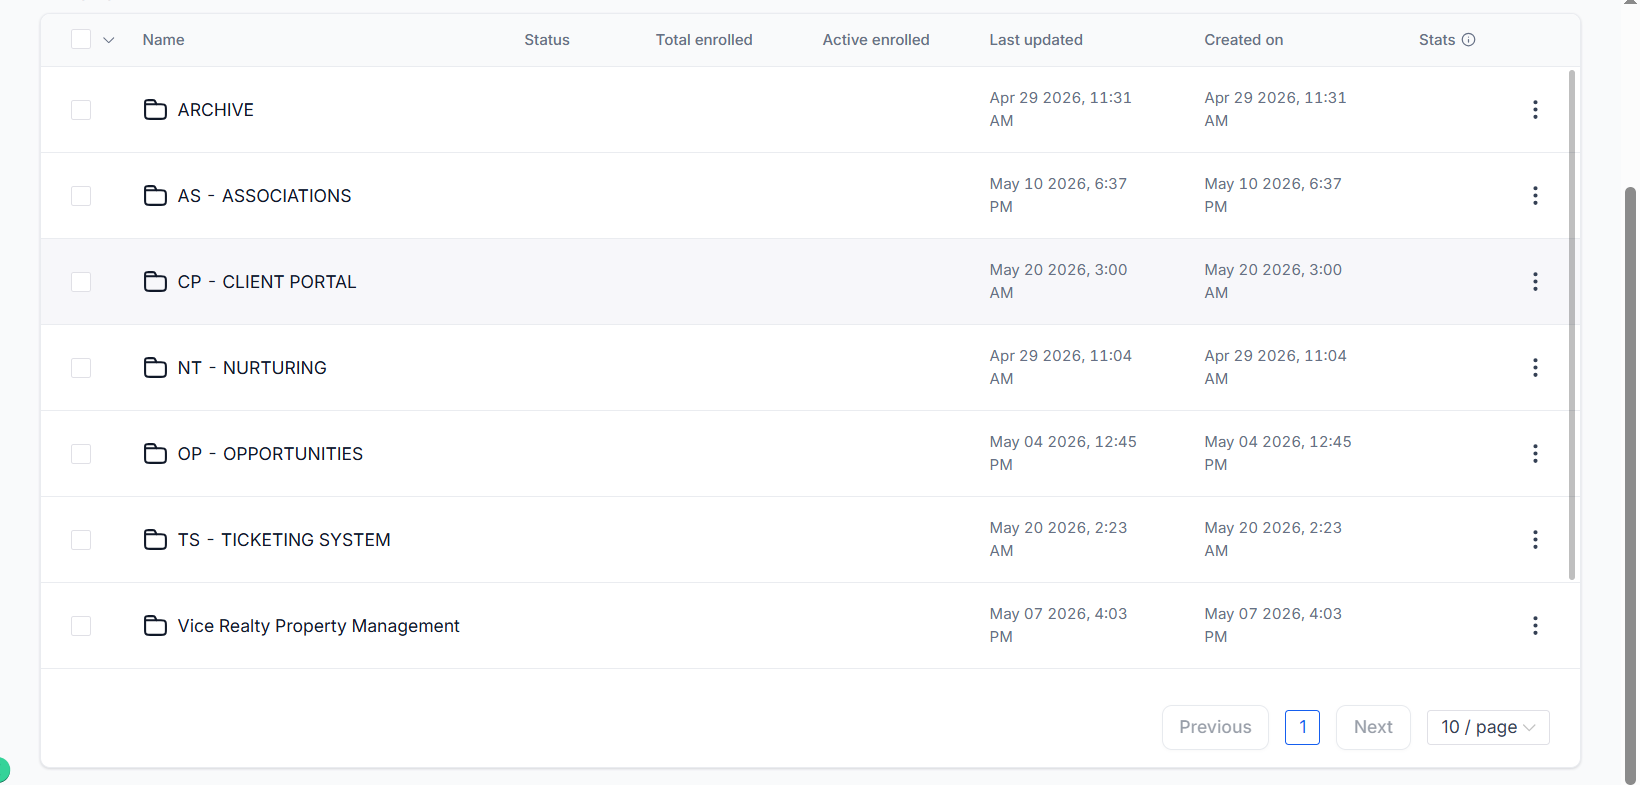Check the ARCHIVE row checkbox
The width and height of the screenshot is (1640, 785).
point(81,110)
